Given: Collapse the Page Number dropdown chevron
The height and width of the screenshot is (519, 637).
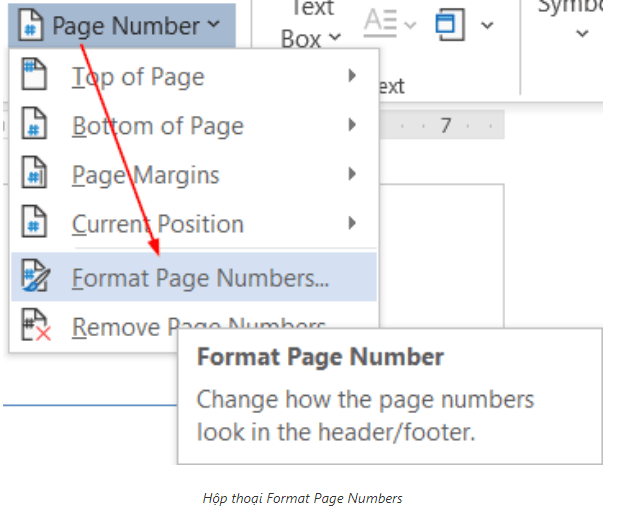Looking at the screenshot, I should pyautogui.click(x=216, y=24).
